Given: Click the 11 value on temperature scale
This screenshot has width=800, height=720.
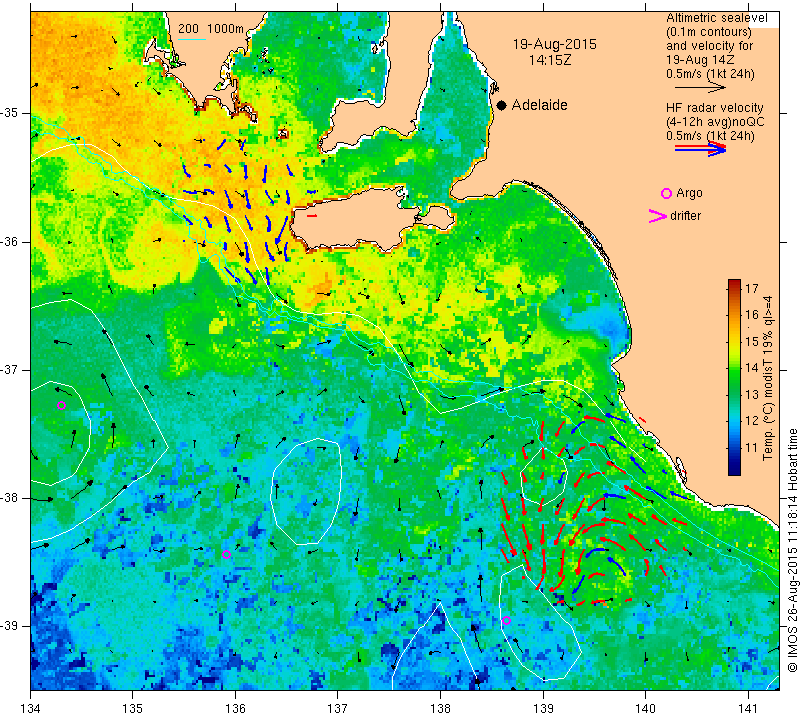Looking at the screenshot, I should click(752, 448).
